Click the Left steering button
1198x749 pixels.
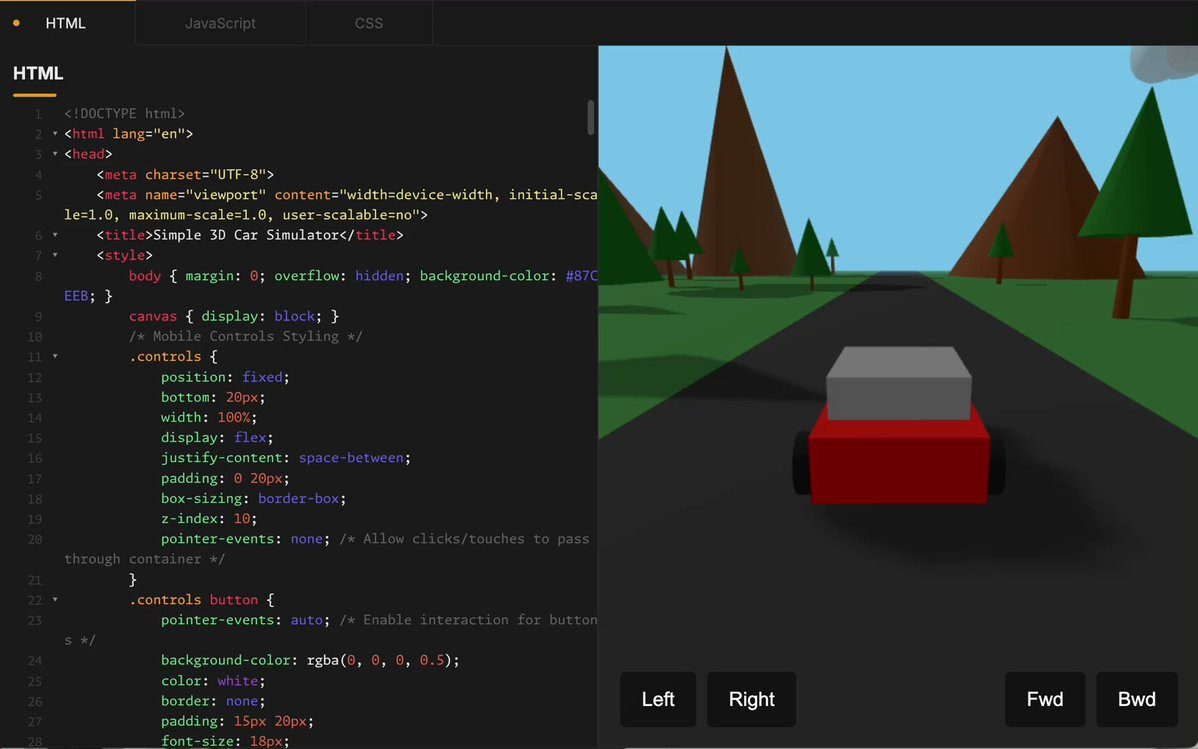point(658,699)
